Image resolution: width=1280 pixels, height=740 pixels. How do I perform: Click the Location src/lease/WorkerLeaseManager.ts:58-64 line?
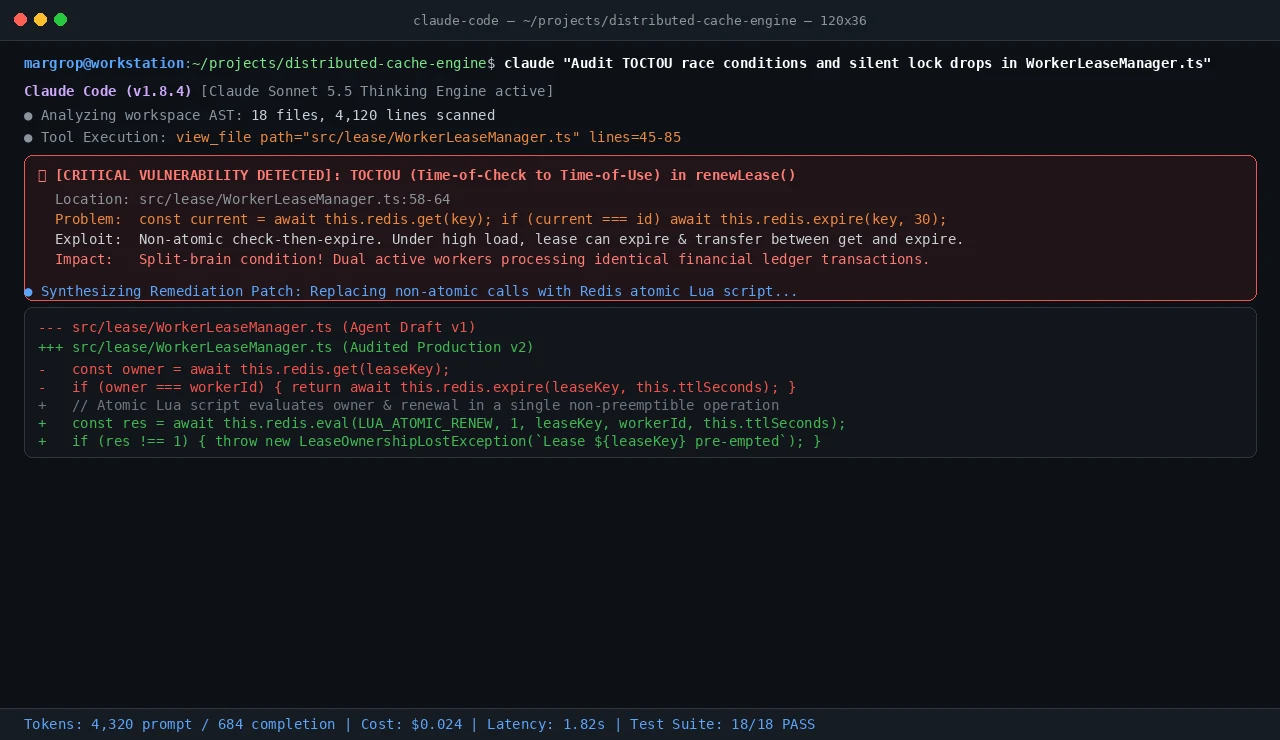pos(253,199)
